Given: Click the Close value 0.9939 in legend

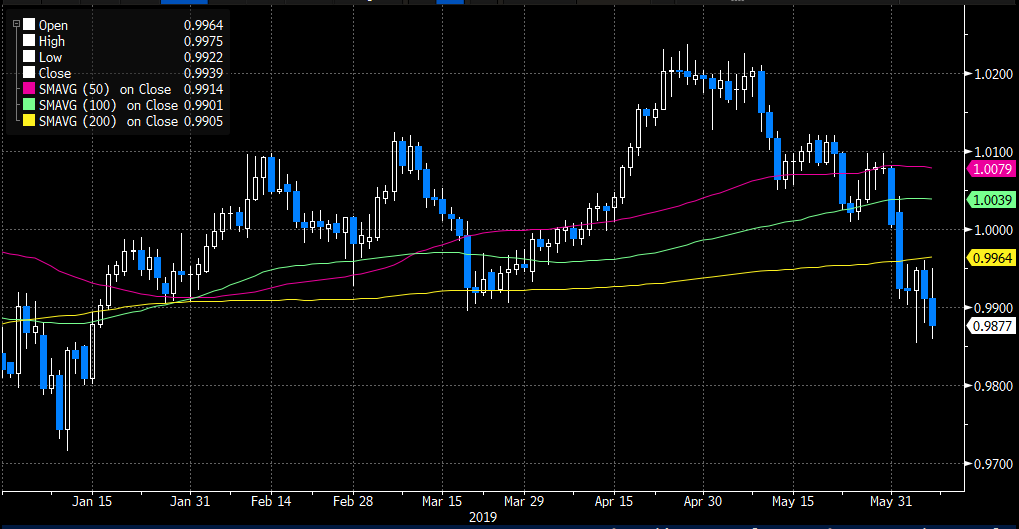Looking at the screenshot, I should pyautogui.click(x=203, y=73).
